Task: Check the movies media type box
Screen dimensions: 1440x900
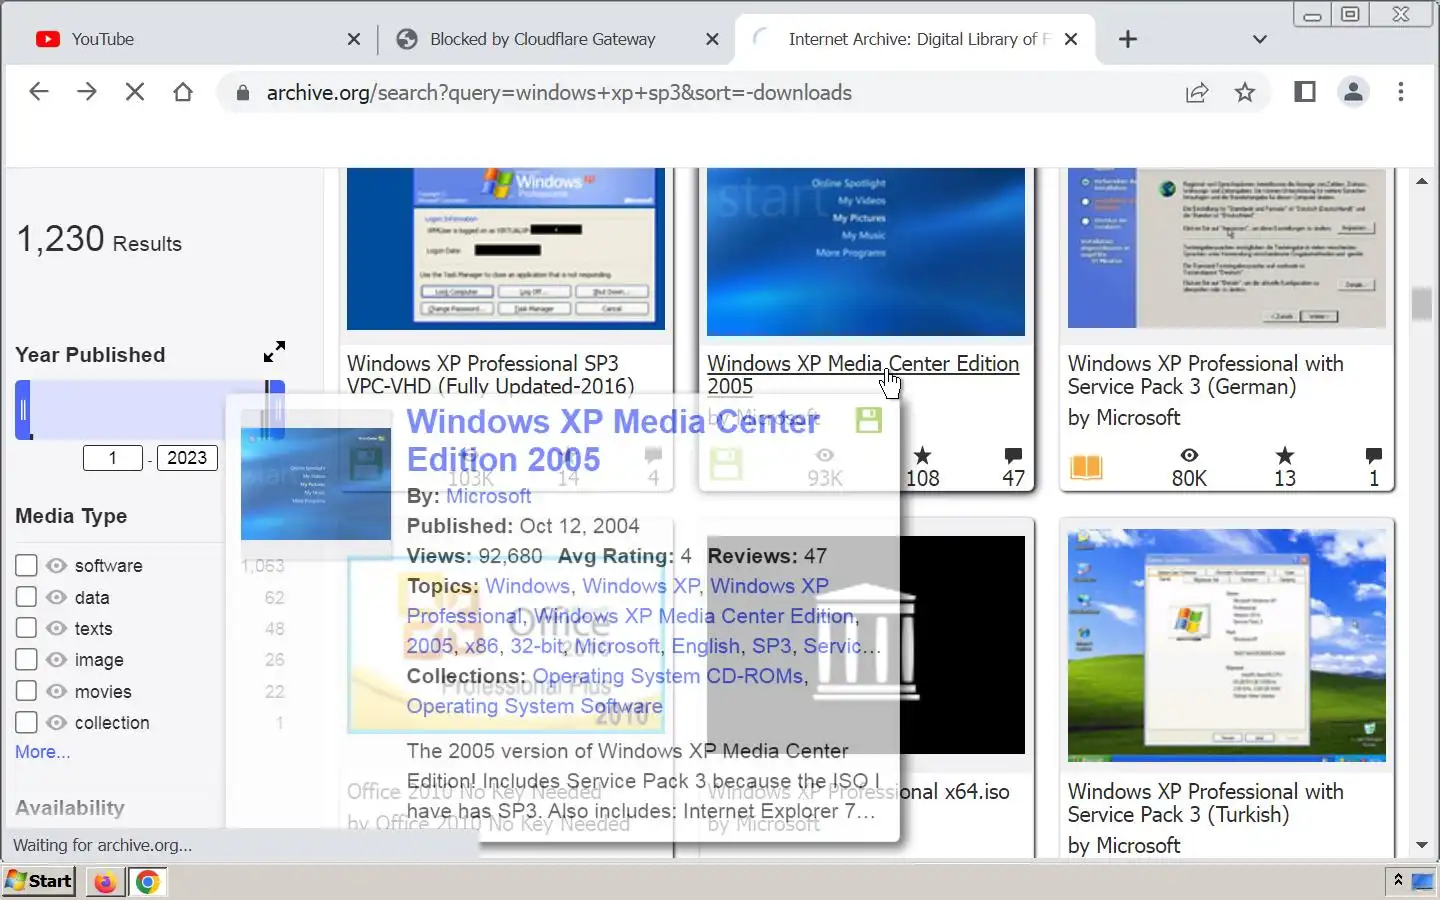Action: 26,691
